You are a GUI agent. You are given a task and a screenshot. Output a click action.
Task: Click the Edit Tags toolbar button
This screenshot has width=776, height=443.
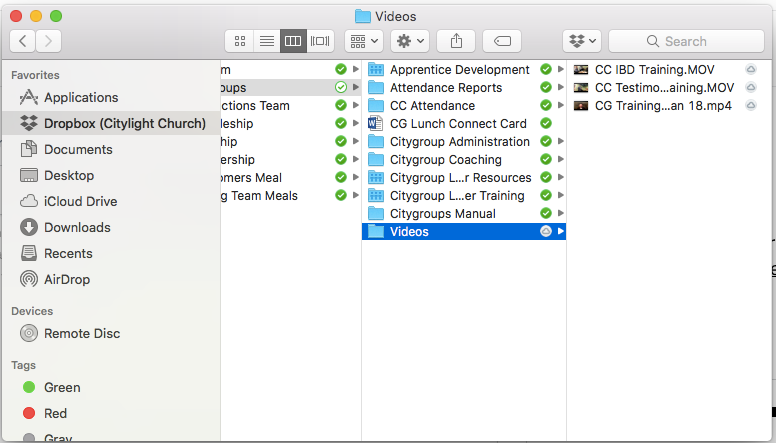[x=501, y=41]
